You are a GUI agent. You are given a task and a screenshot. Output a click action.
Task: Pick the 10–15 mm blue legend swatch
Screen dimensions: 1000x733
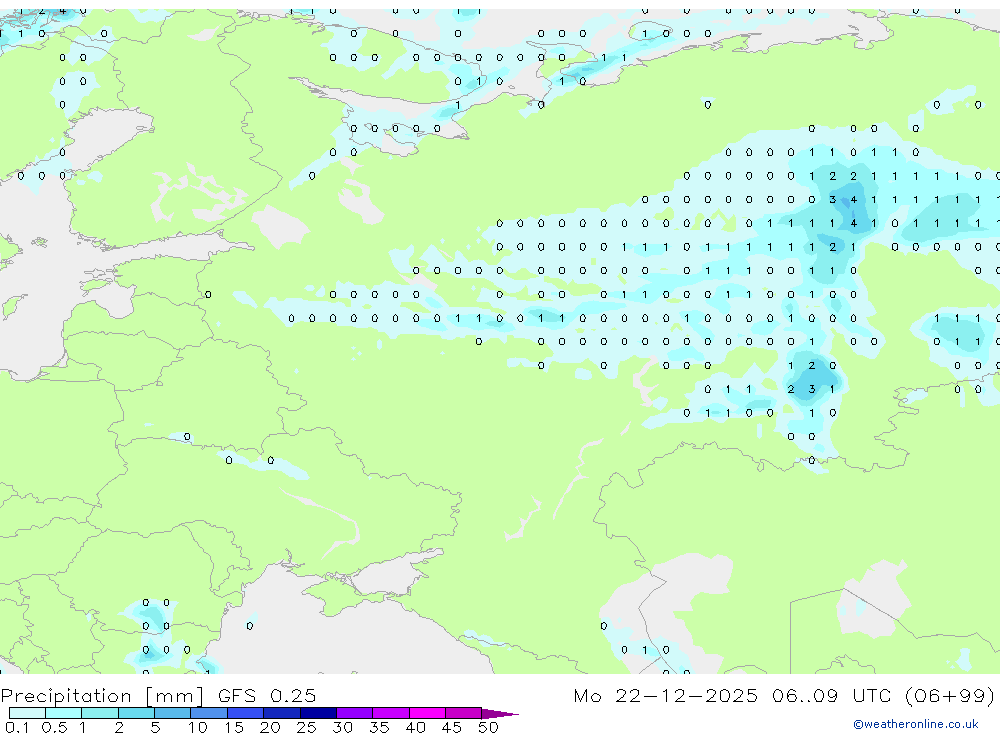[x=209, y=713]
